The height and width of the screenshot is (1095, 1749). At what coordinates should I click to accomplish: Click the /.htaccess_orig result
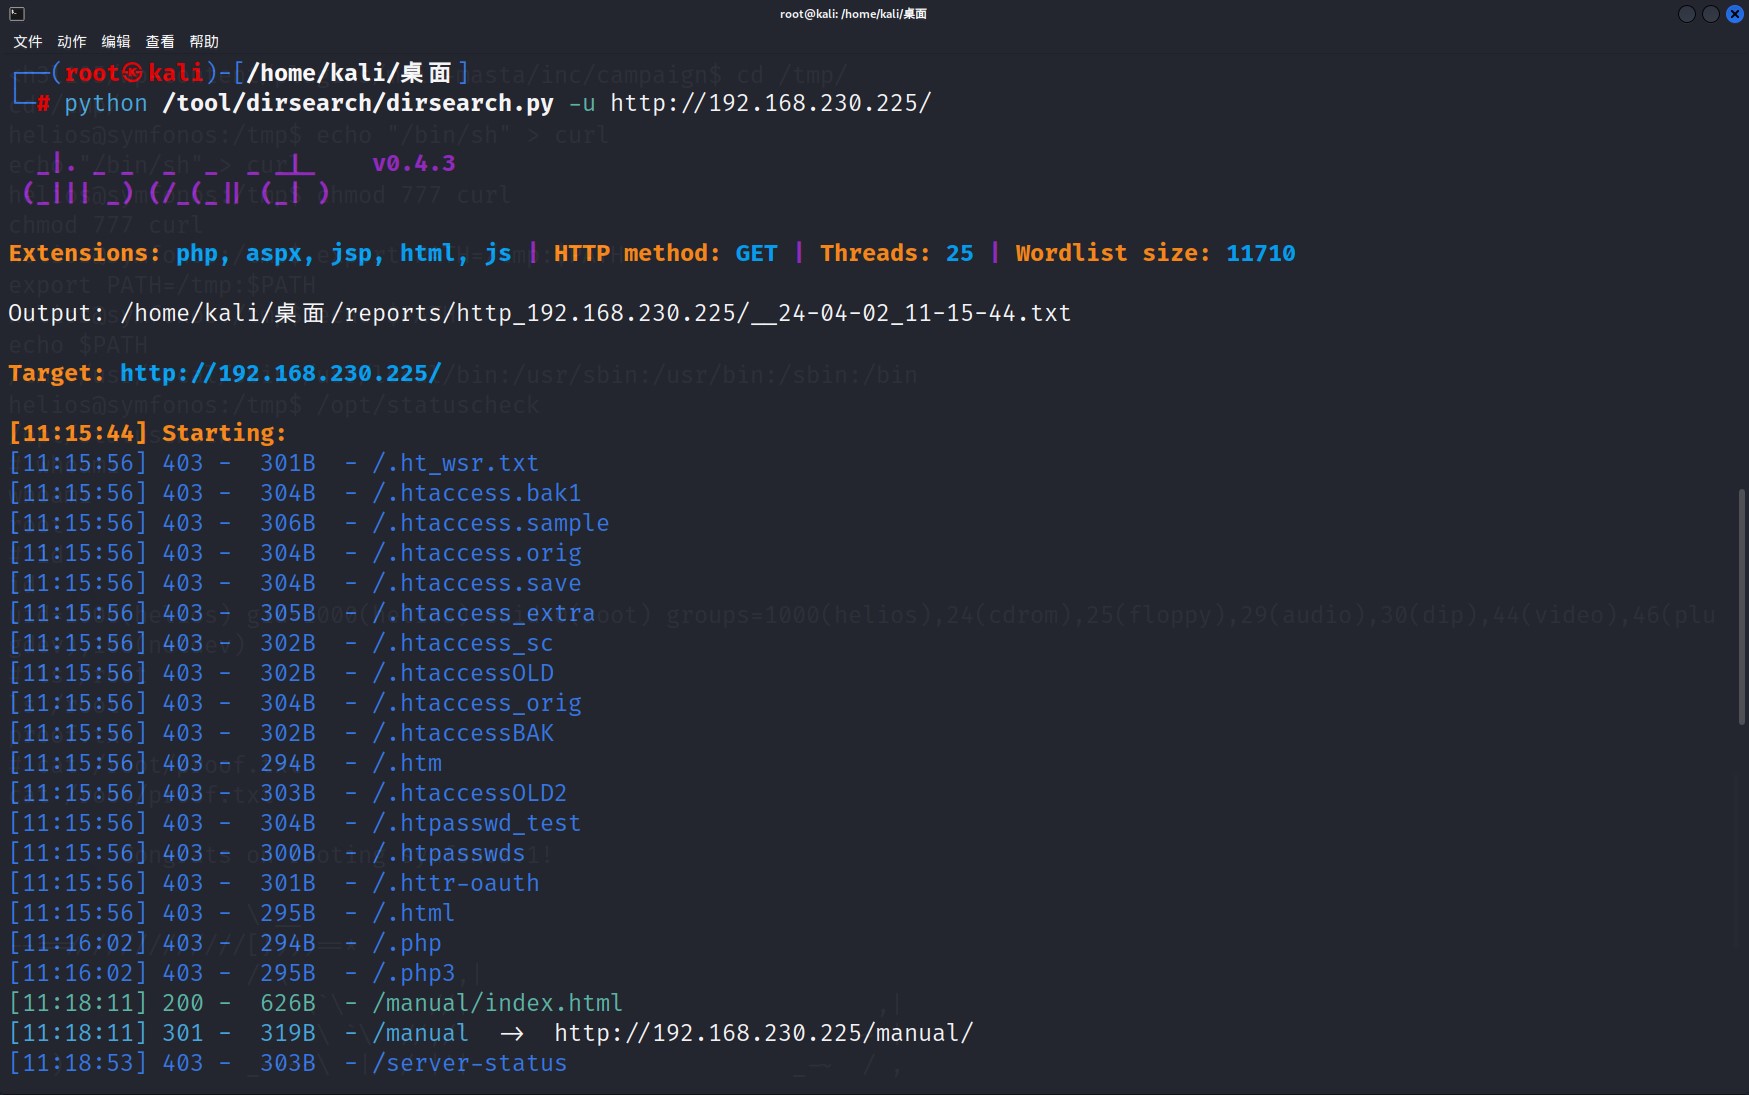click(476, 703)
